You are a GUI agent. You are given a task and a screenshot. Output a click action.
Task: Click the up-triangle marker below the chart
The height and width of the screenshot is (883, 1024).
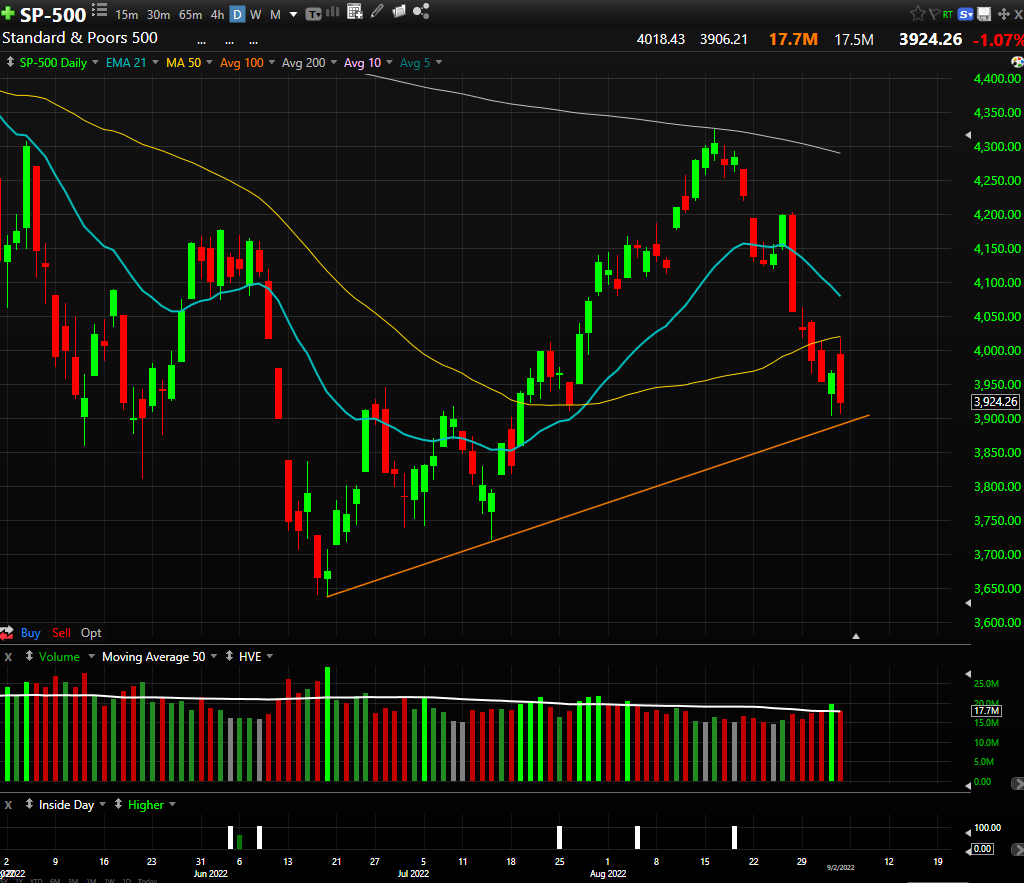point(856,636)
